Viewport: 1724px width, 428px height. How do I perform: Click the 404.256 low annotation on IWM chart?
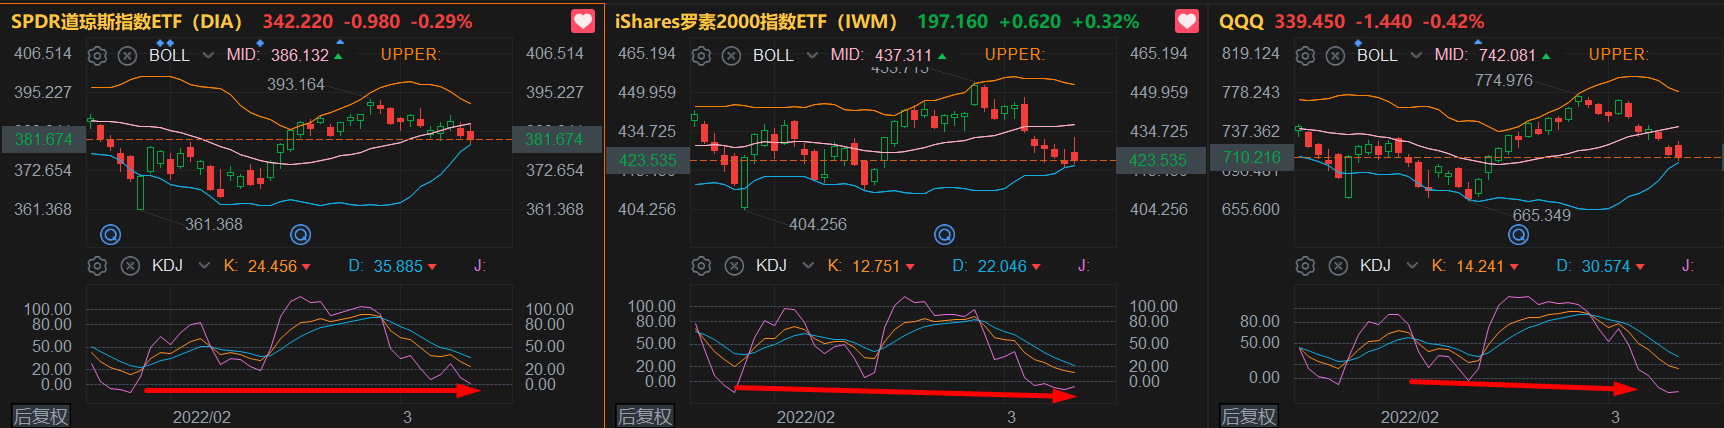(818, 224)
